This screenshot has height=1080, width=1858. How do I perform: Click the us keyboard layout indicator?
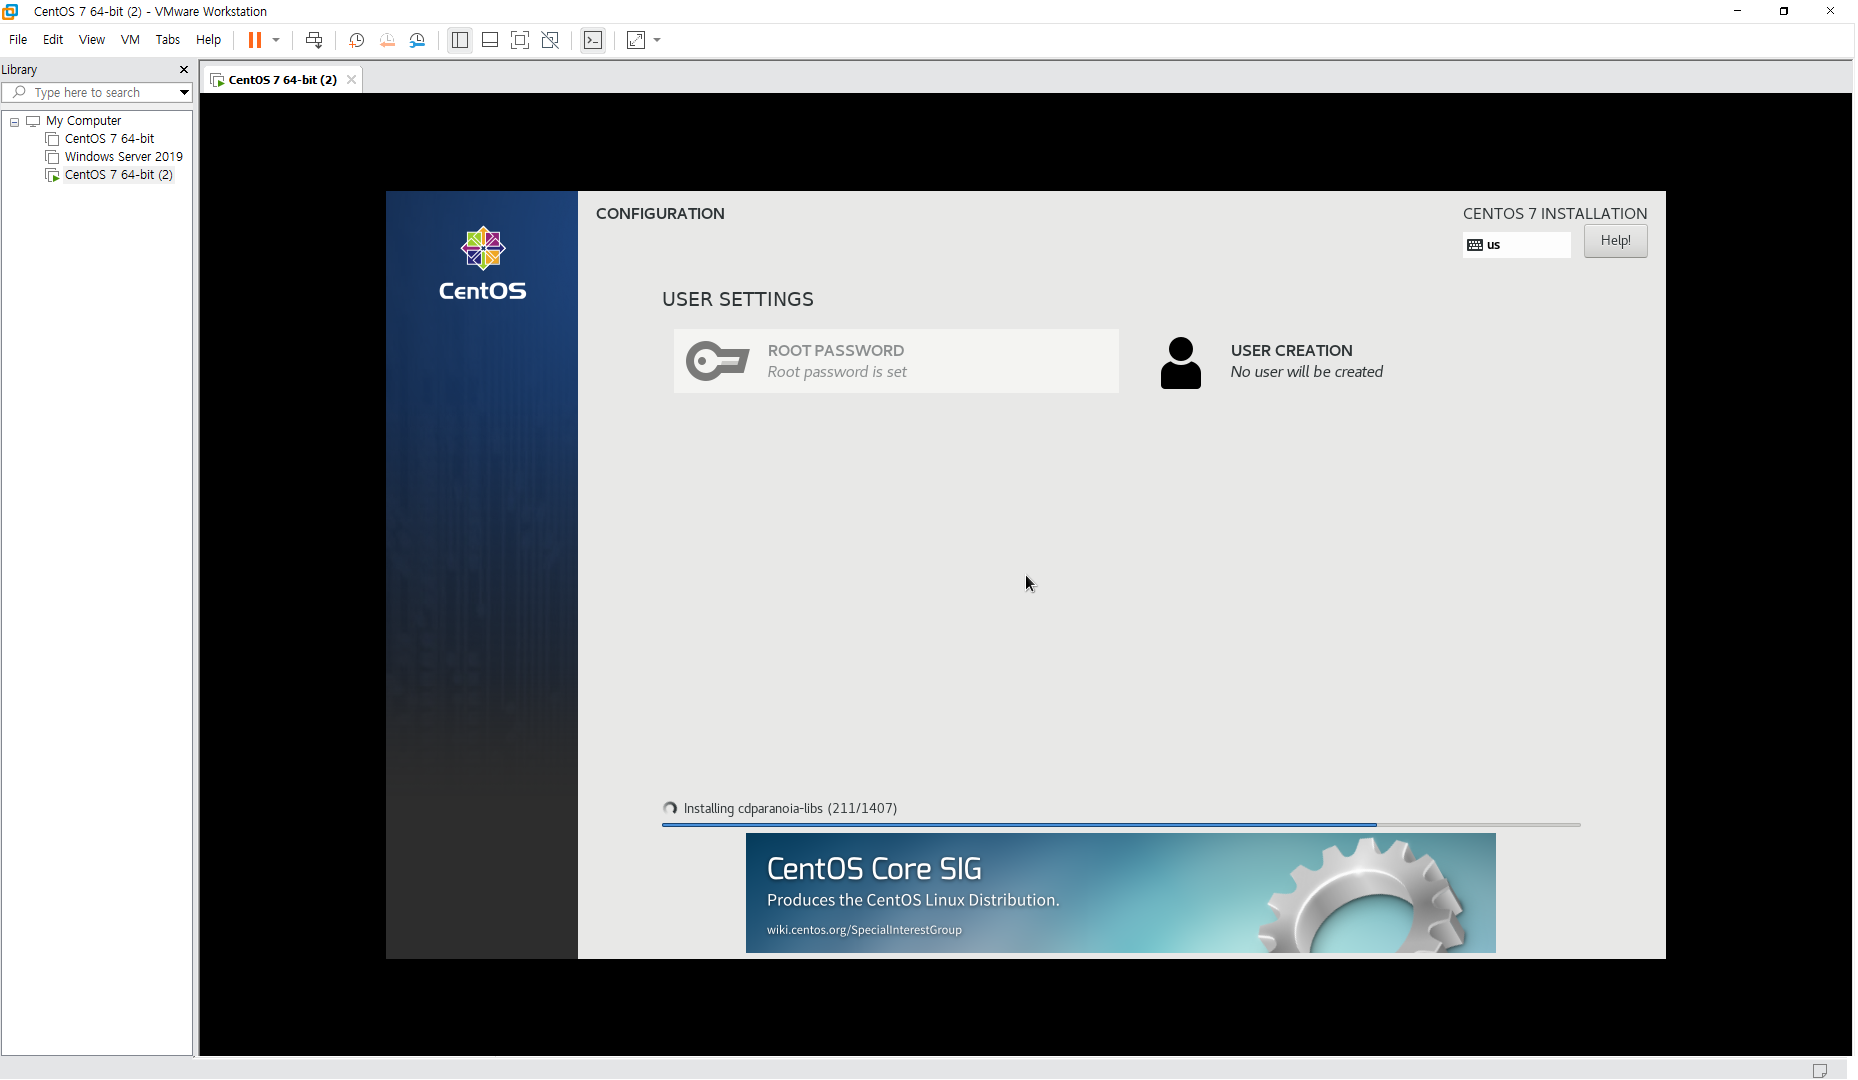(x=1516, y=245)
